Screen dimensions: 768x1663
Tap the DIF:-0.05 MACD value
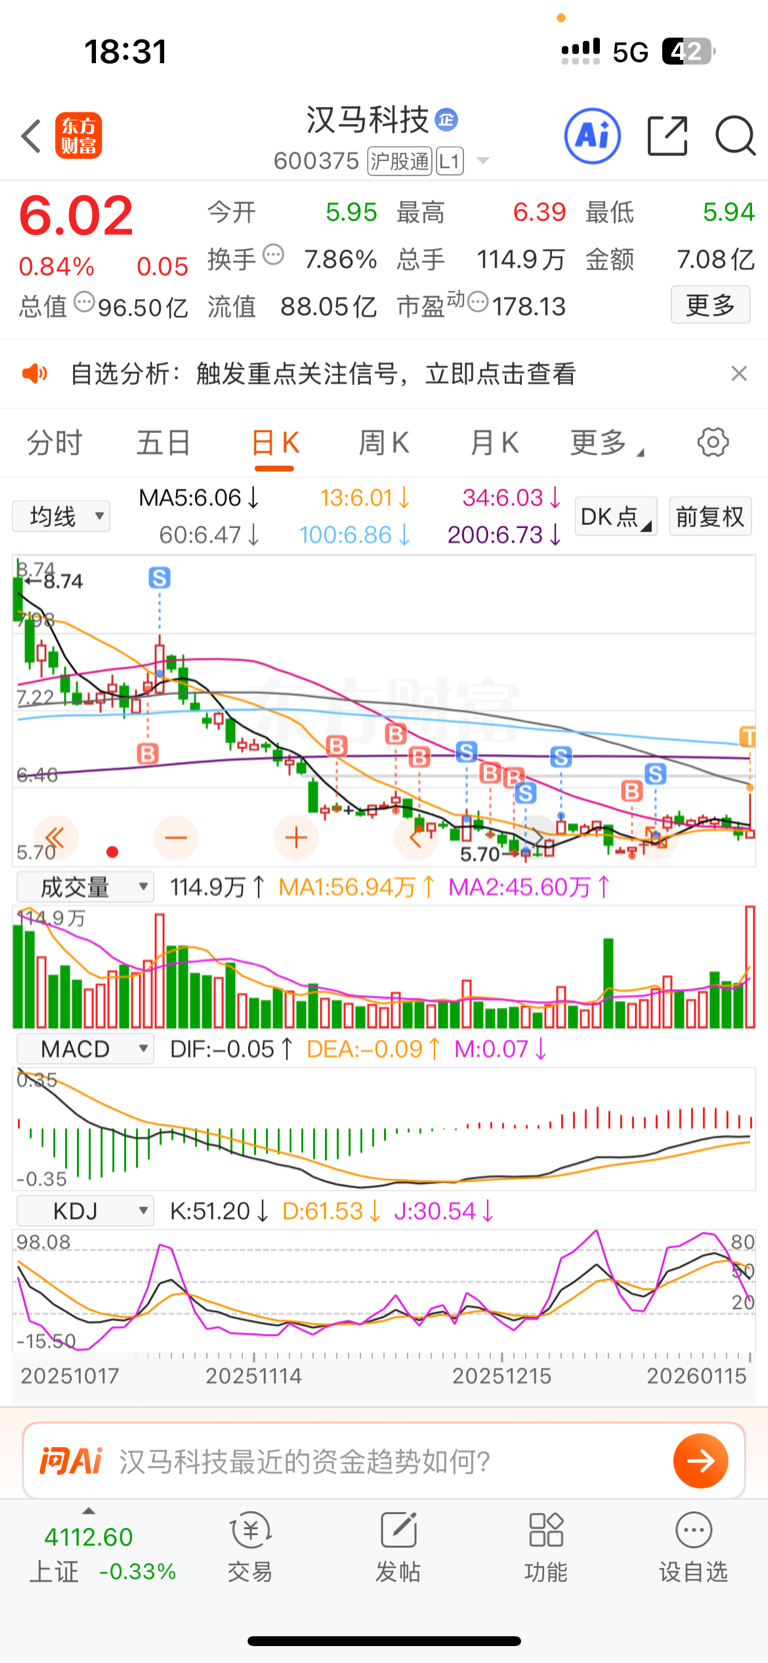pos(232,1049)
